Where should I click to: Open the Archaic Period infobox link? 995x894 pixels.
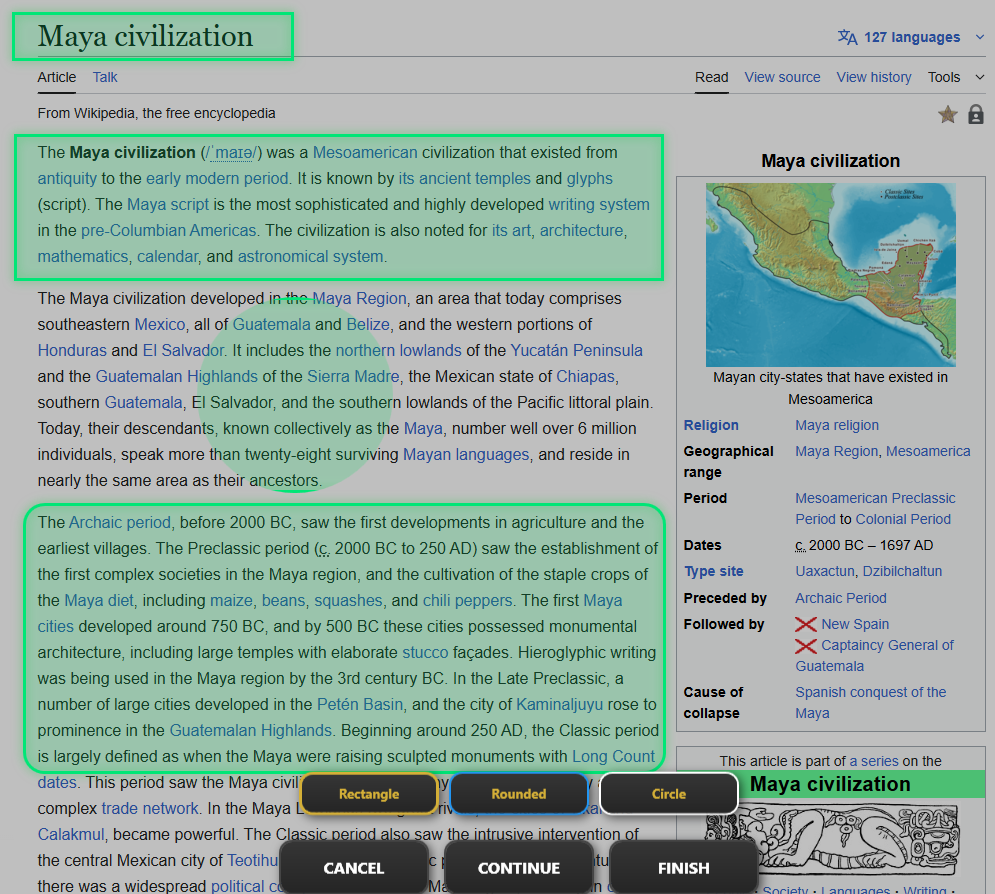point(841,599)
